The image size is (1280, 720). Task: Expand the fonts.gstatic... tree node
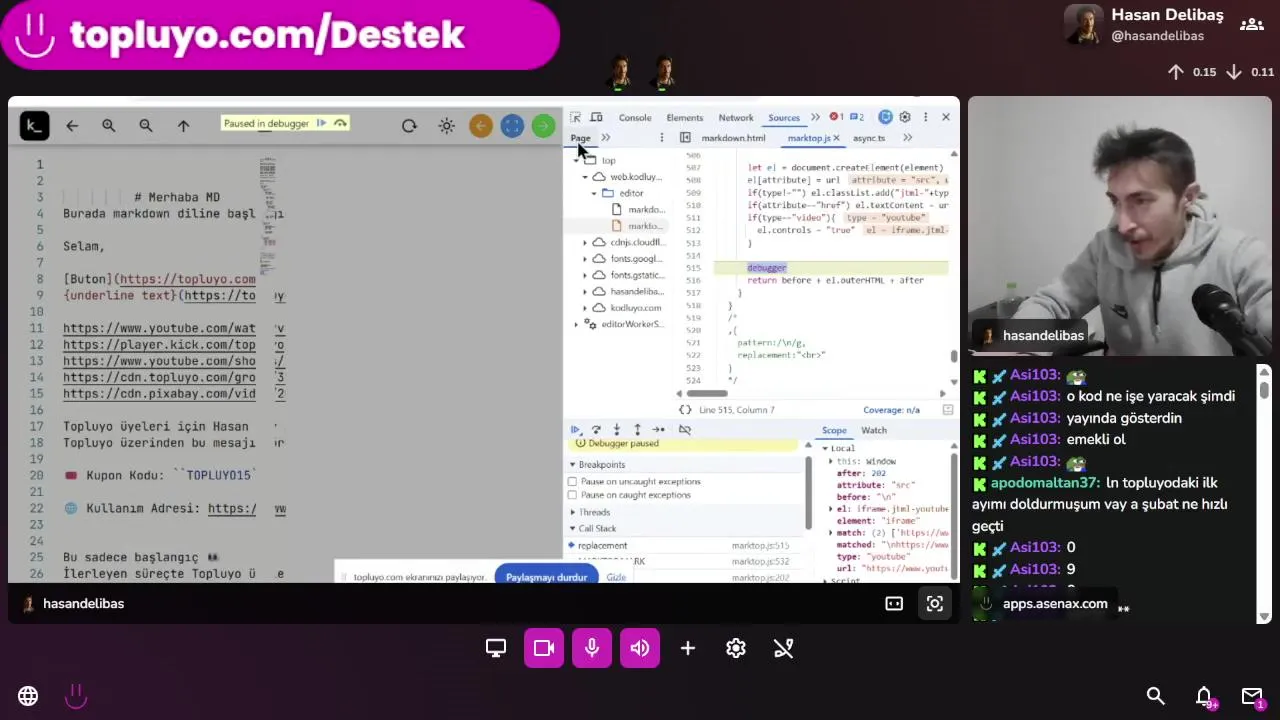pyautogui.click(x=585, y=275)
